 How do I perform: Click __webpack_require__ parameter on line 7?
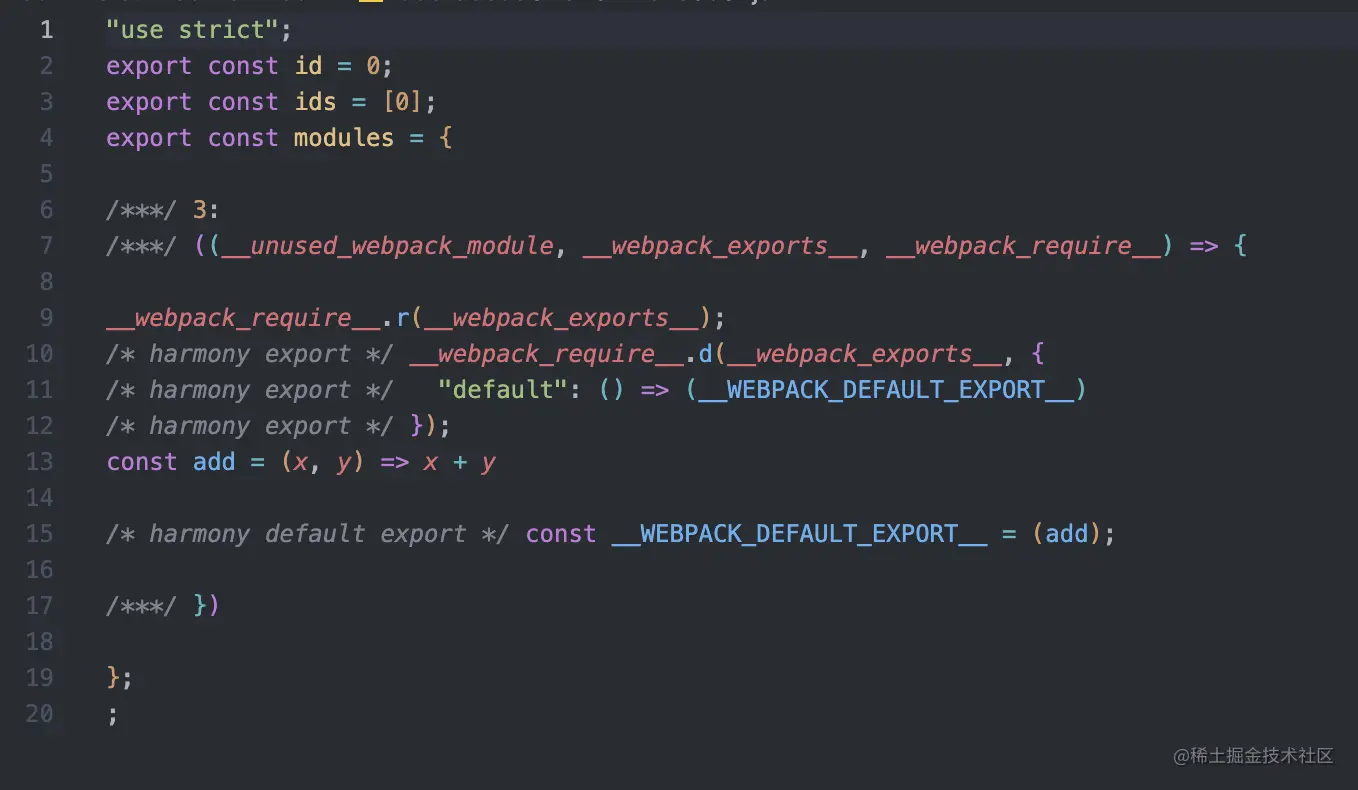click(x=1024, y=246)
